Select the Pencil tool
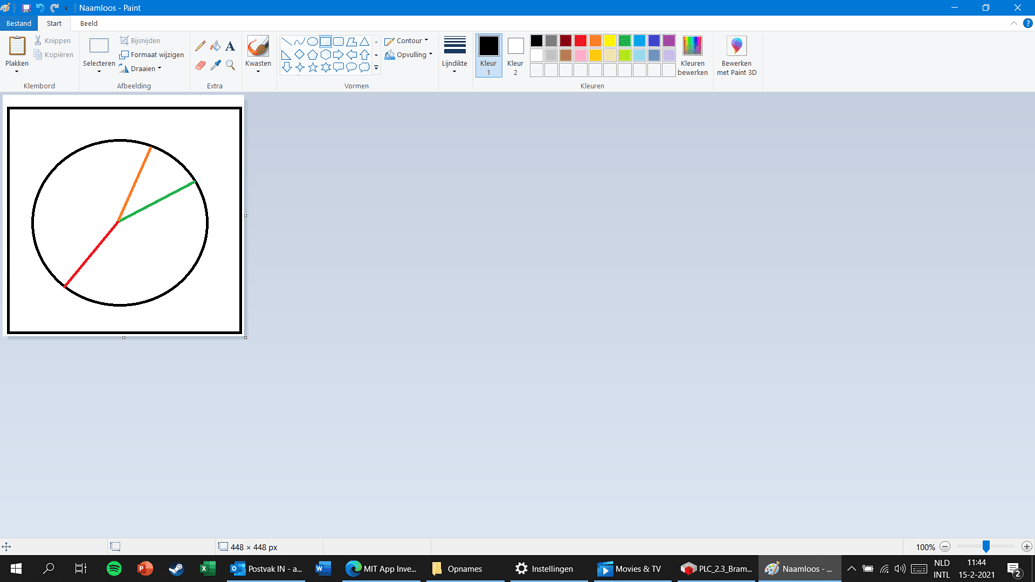 click(201, 46)
